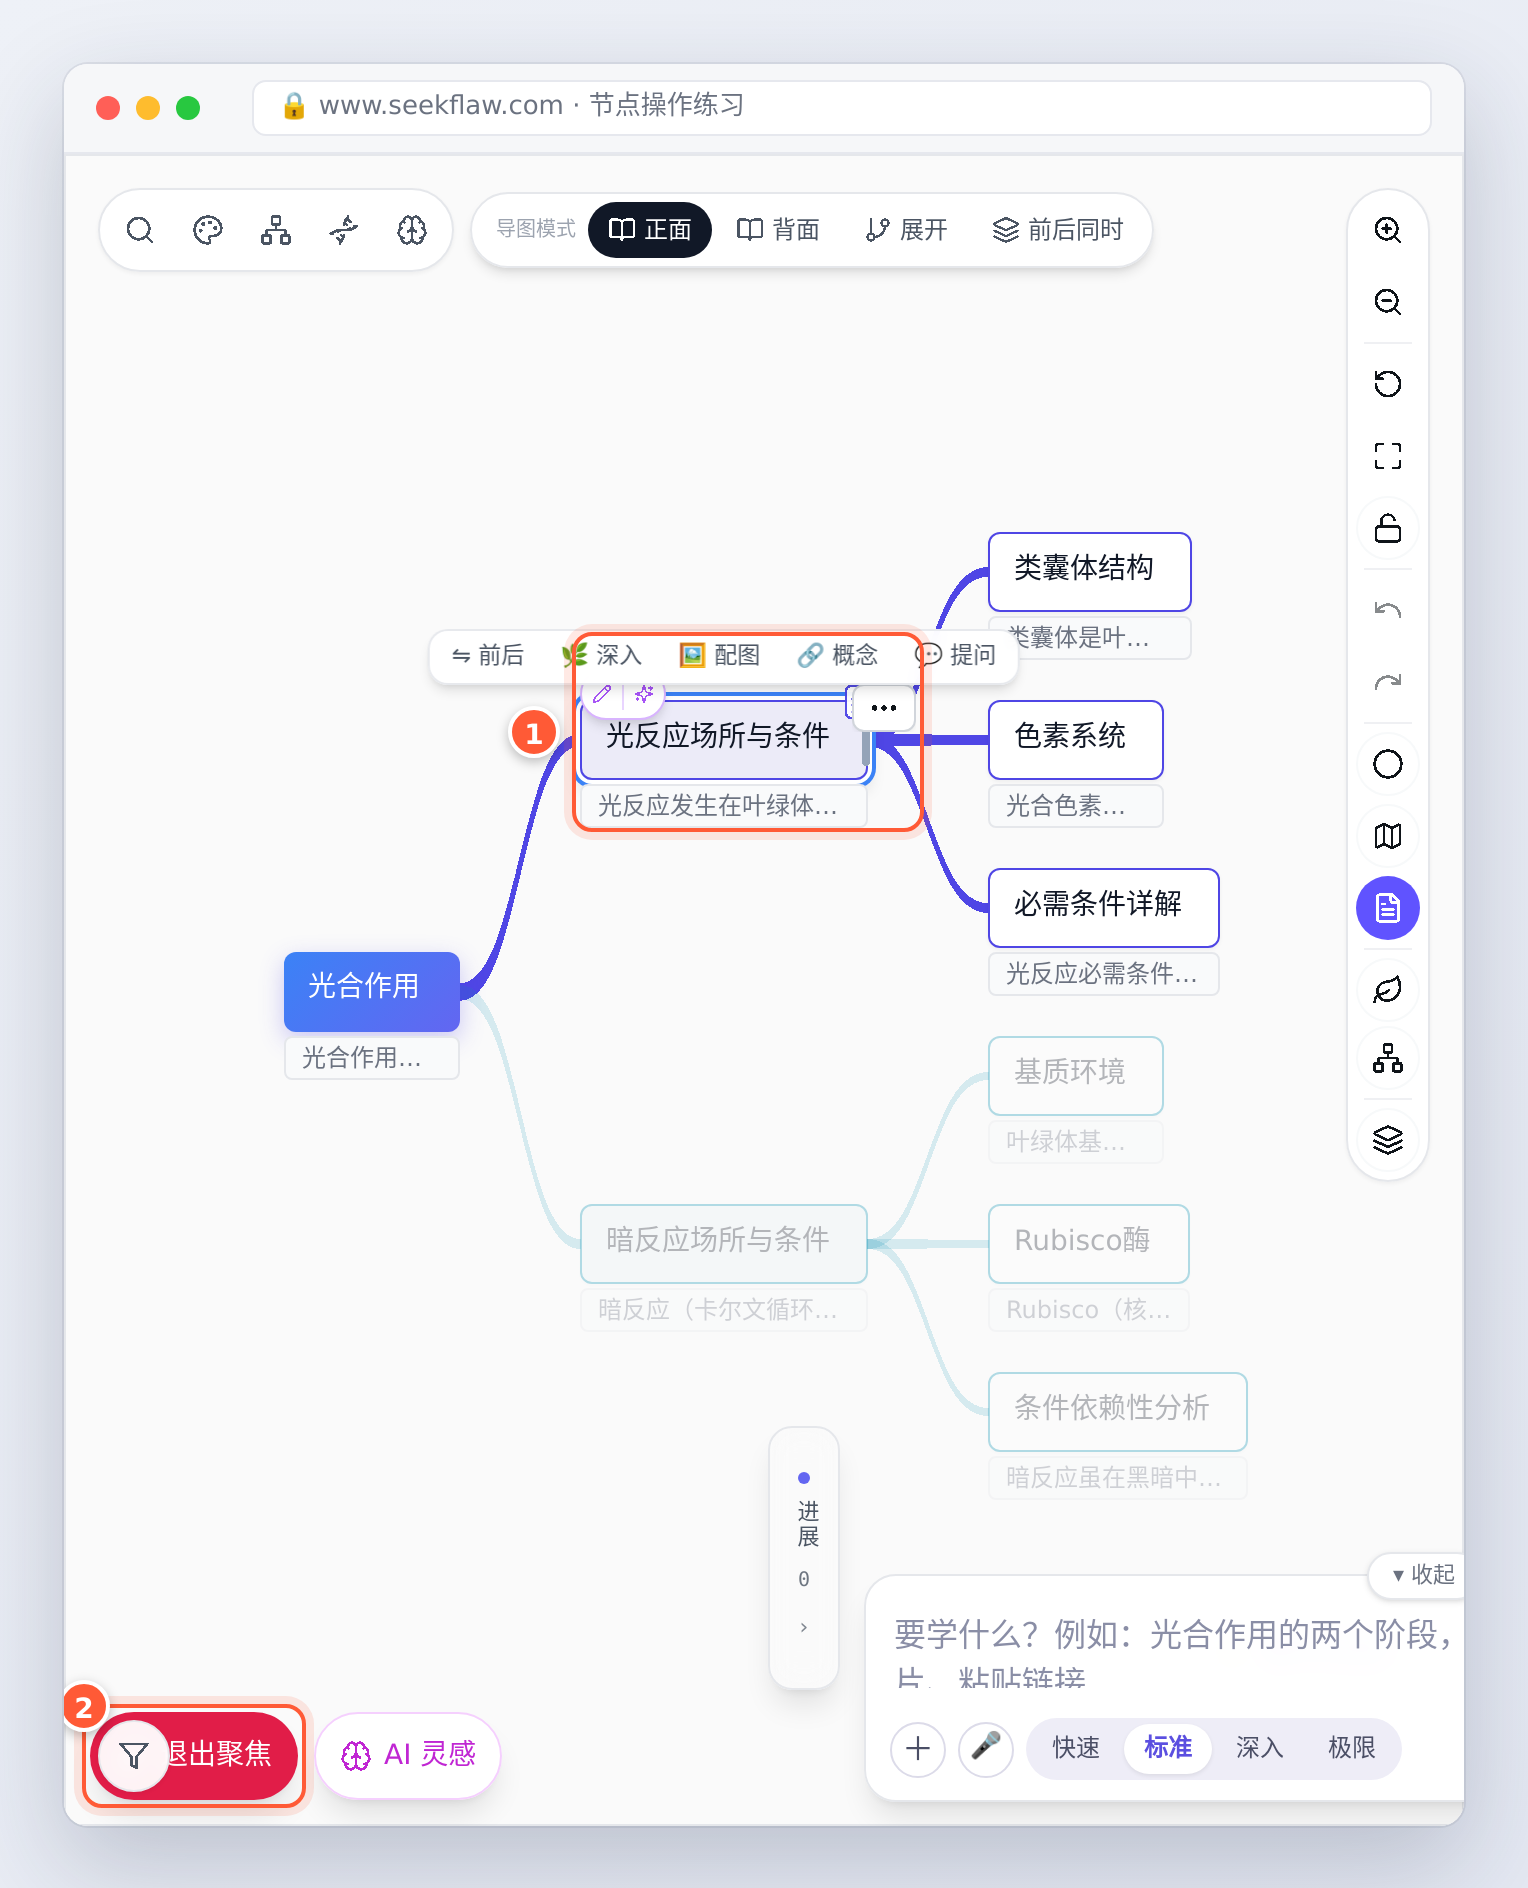Click the hierarchy icon in right sidebar
The height and width of the screenshot is (1888, 1528).
click(1388, 1058)
